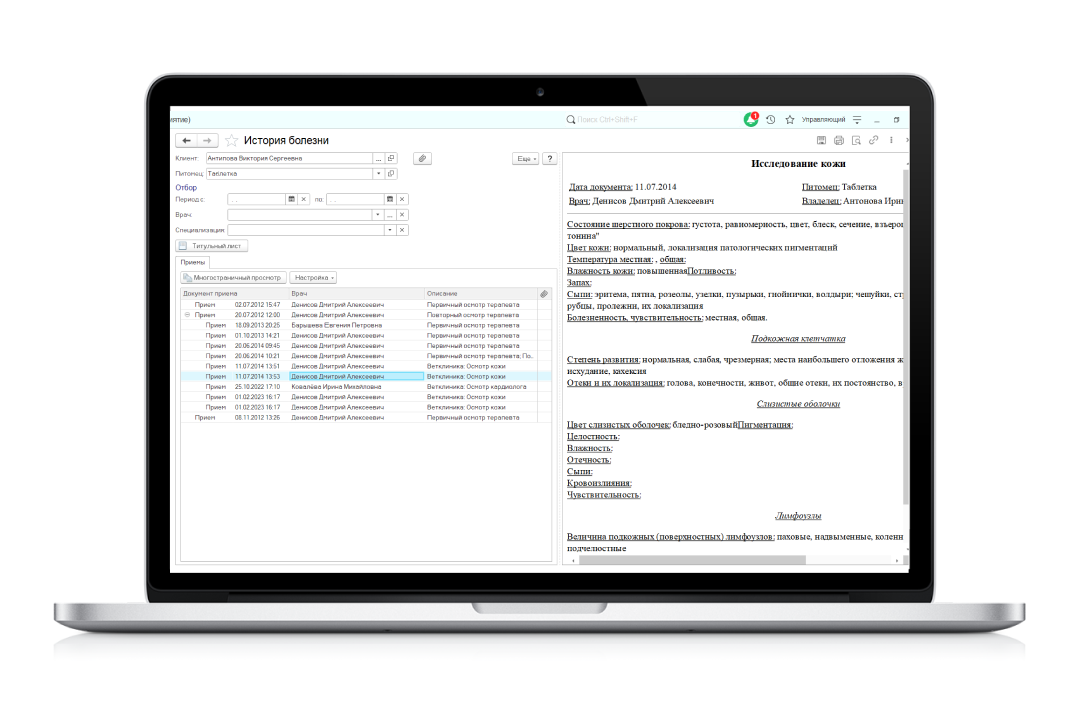The image size is (1080, 710).
Task: Switch to the 'Приемы' tab
Action: [192, 261]
